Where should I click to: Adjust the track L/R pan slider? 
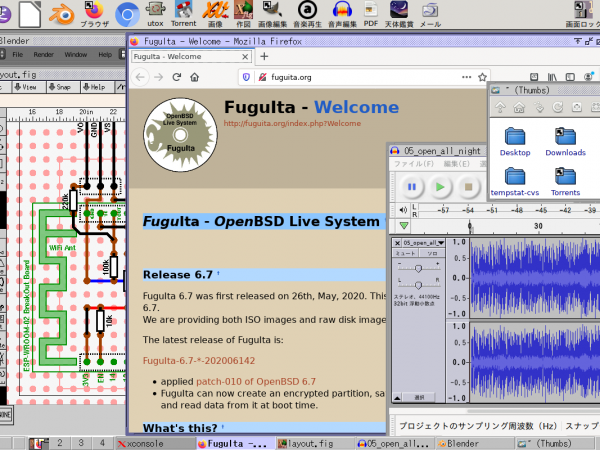point(419,285)
